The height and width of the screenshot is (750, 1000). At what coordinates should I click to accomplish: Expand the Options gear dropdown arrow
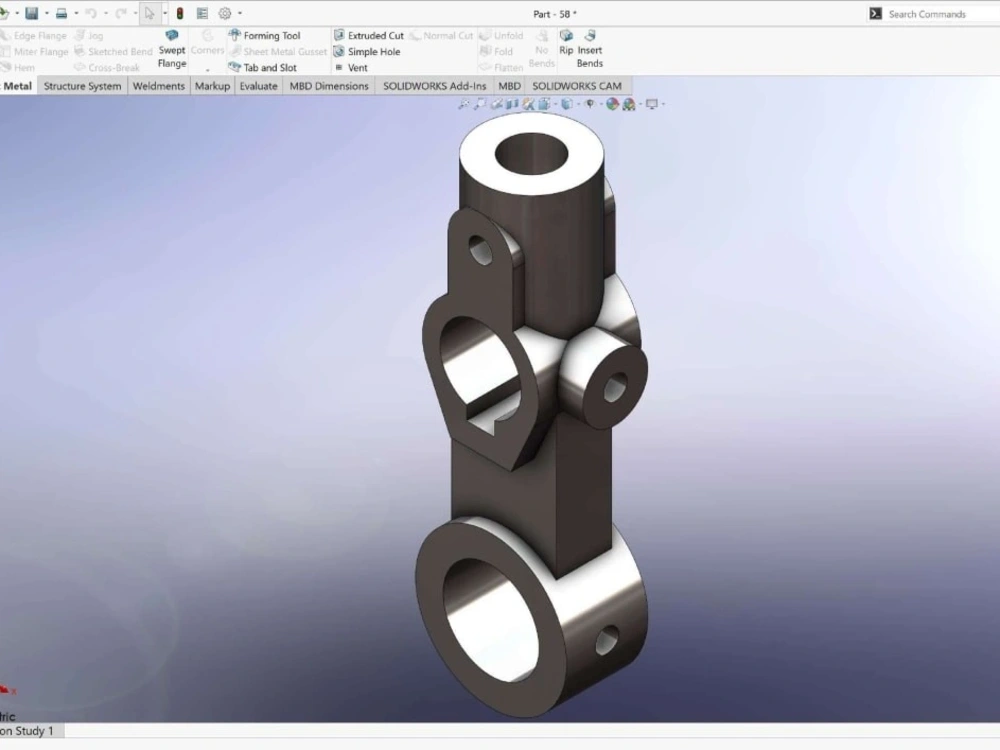point(240,13)
